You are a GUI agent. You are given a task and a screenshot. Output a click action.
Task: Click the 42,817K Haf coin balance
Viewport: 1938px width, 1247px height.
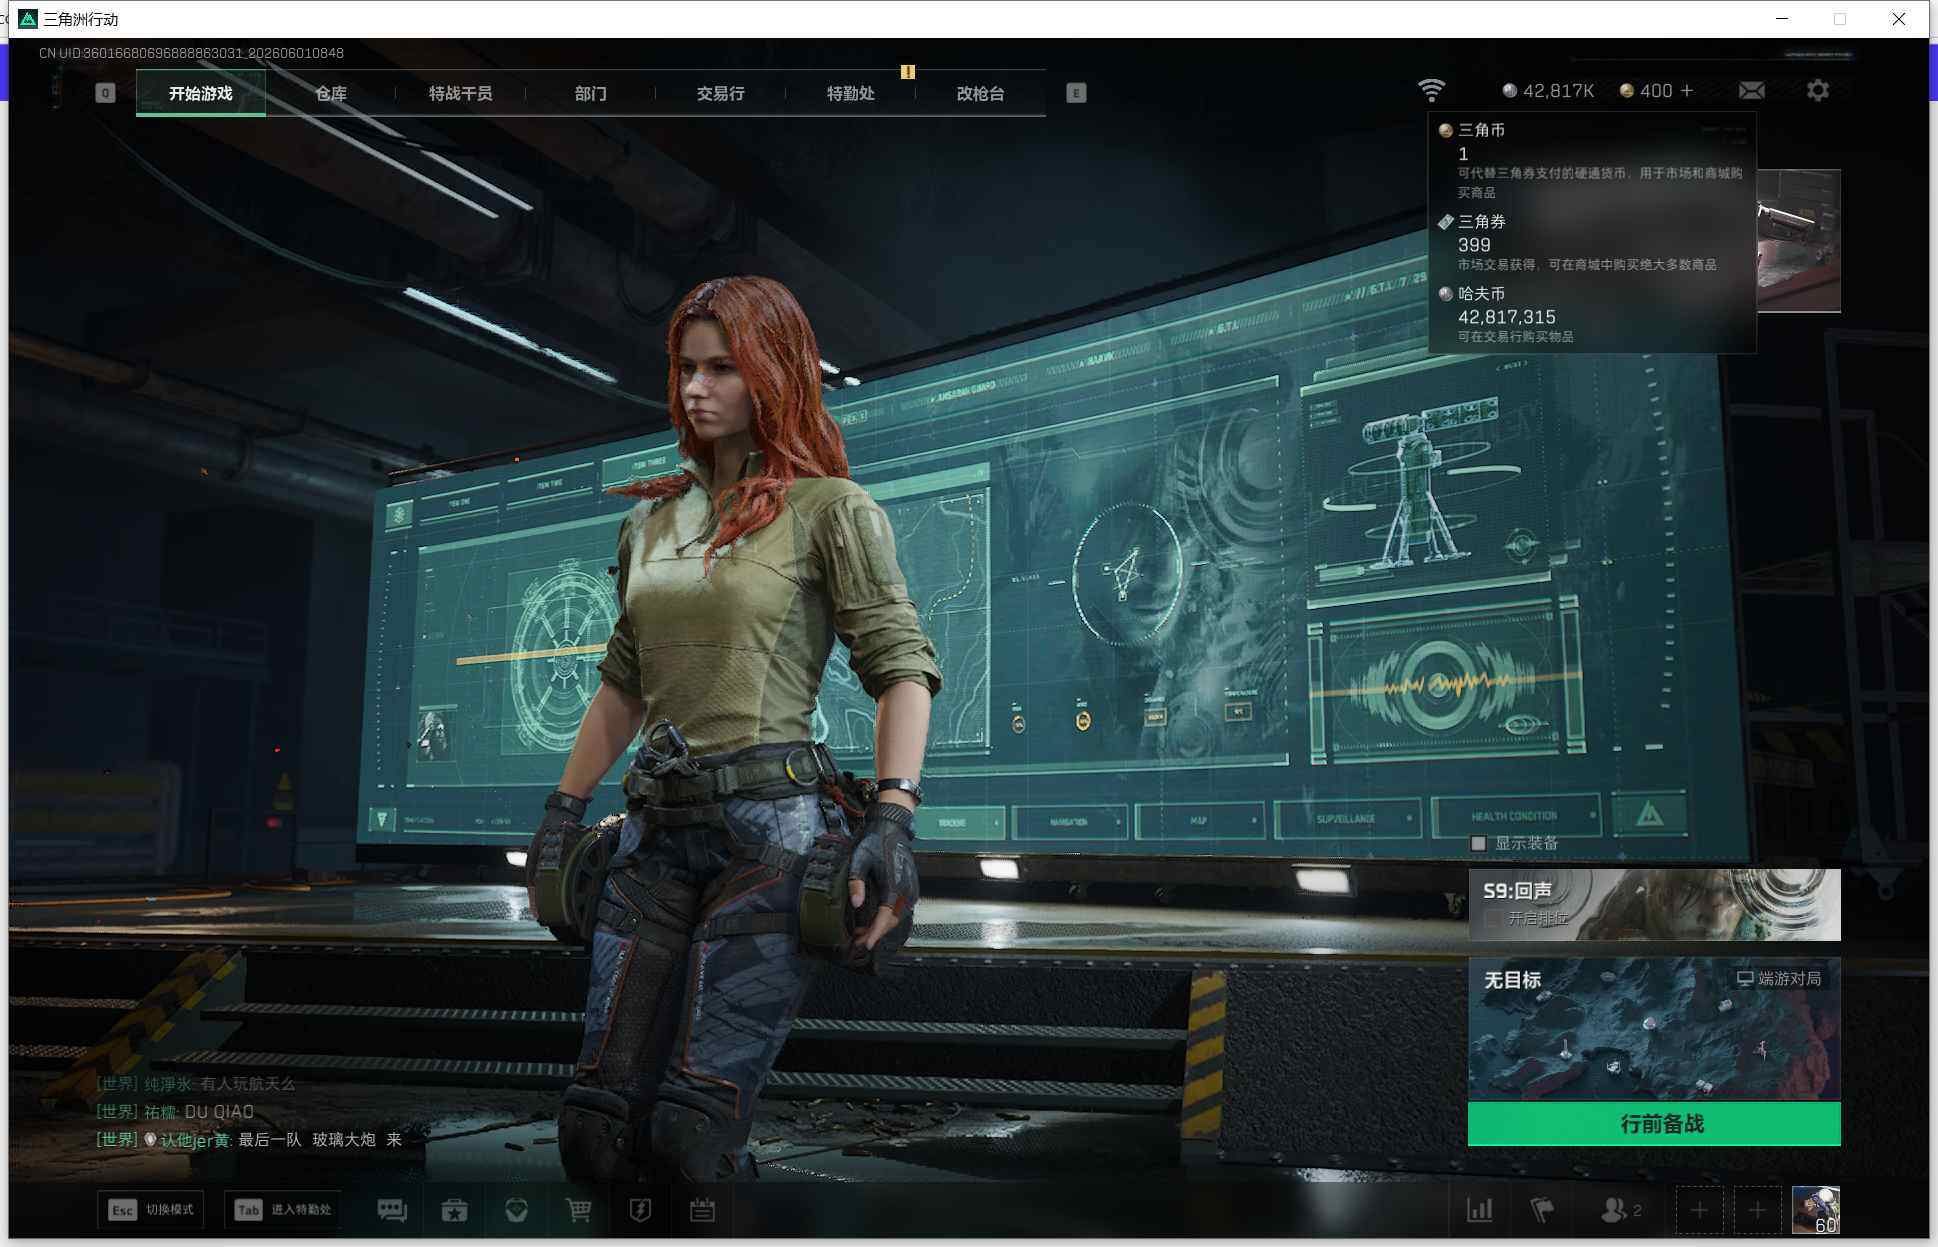click(x=1548, y=91)
